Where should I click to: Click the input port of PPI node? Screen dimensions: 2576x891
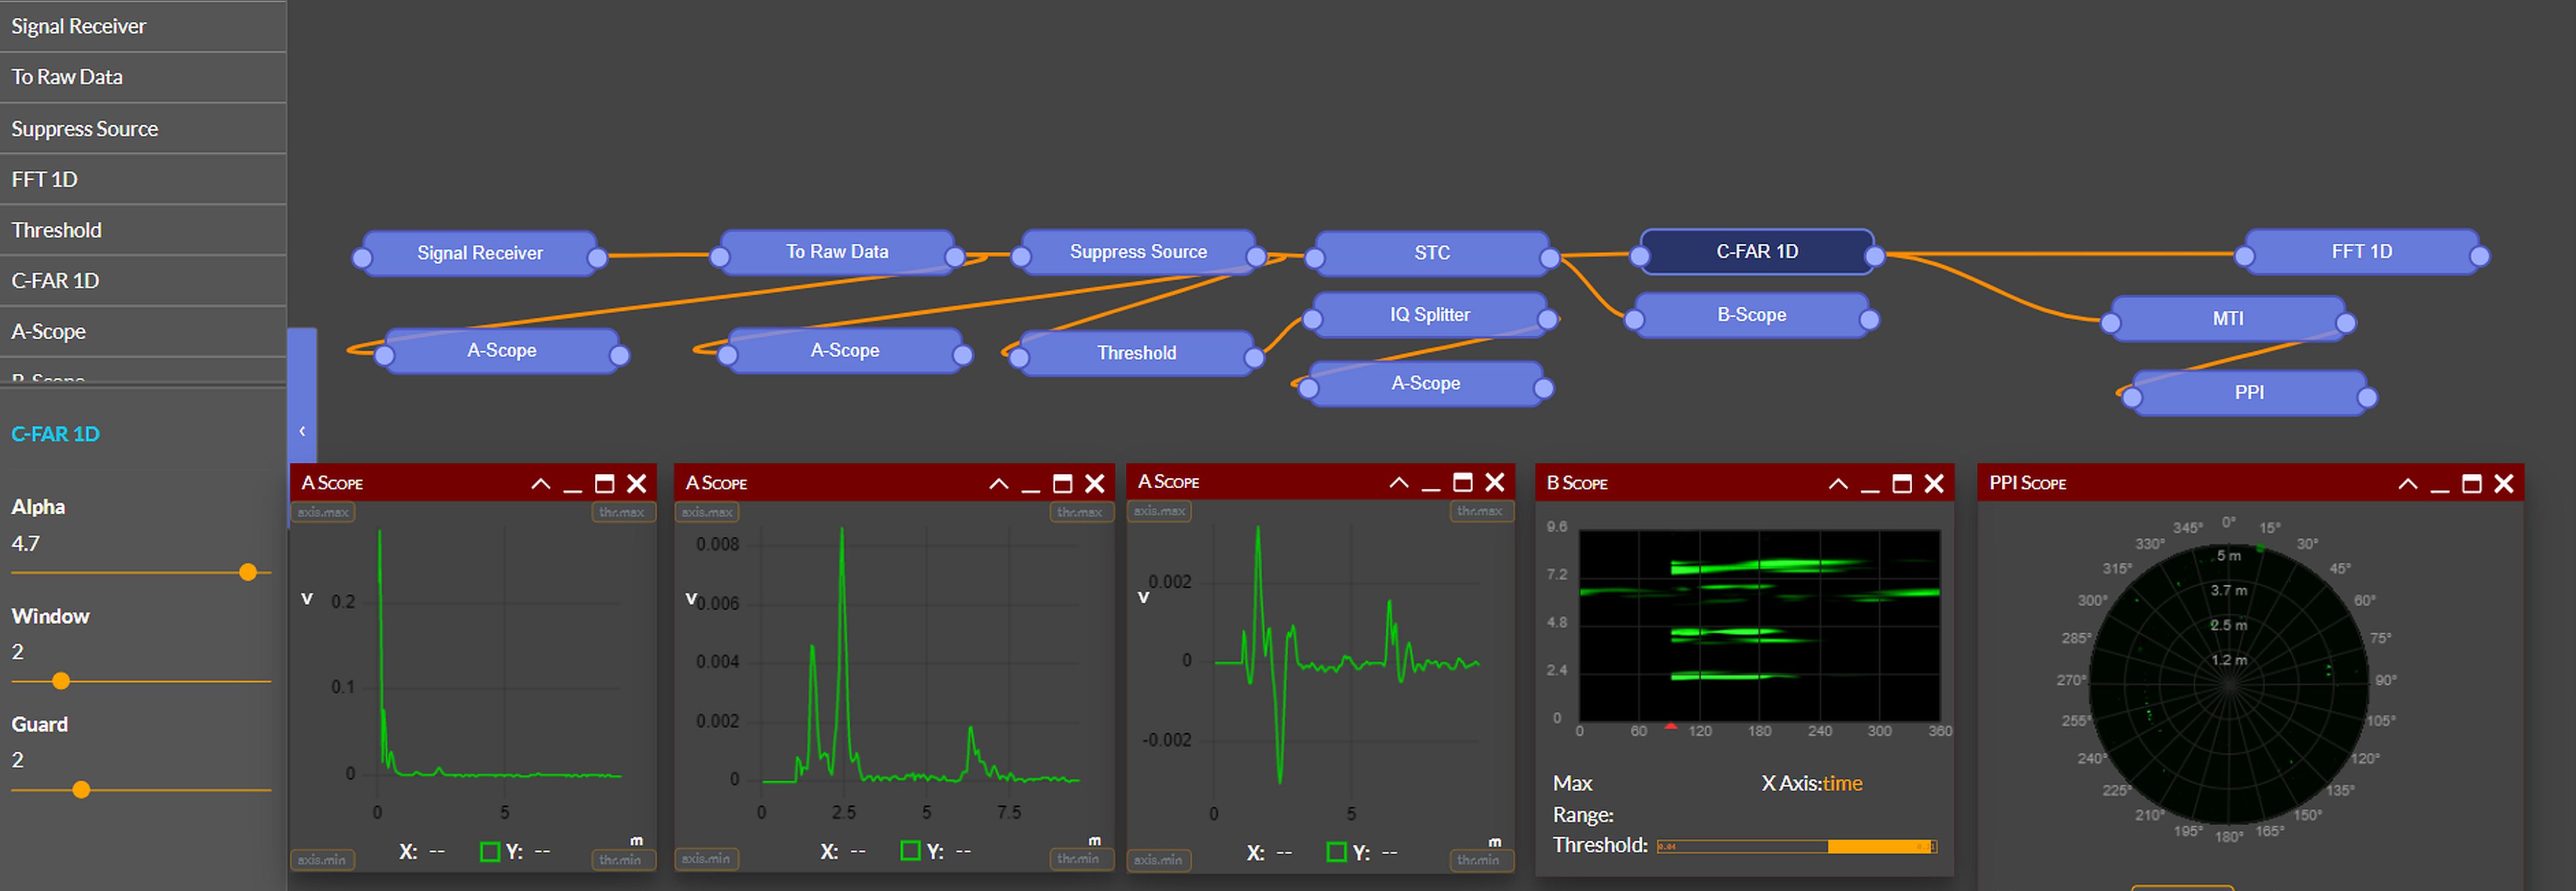(x=2132, y=398)
